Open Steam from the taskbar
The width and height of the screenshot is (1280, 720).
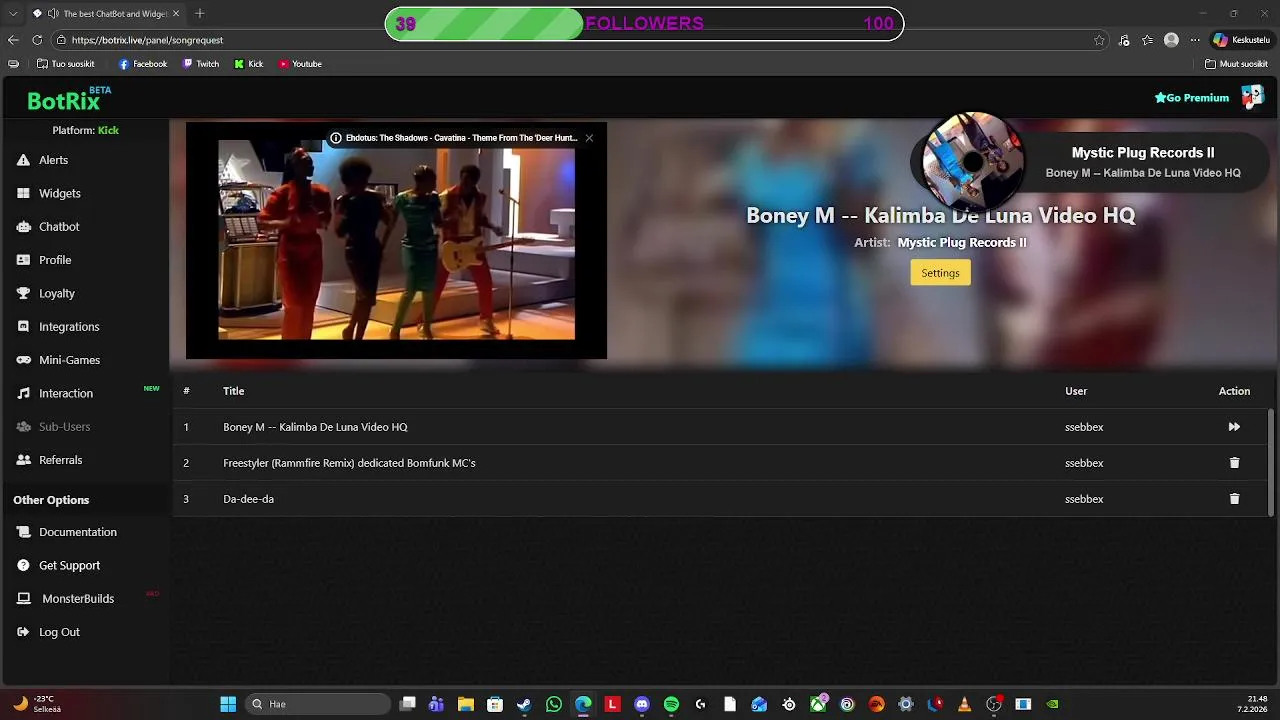524,704
